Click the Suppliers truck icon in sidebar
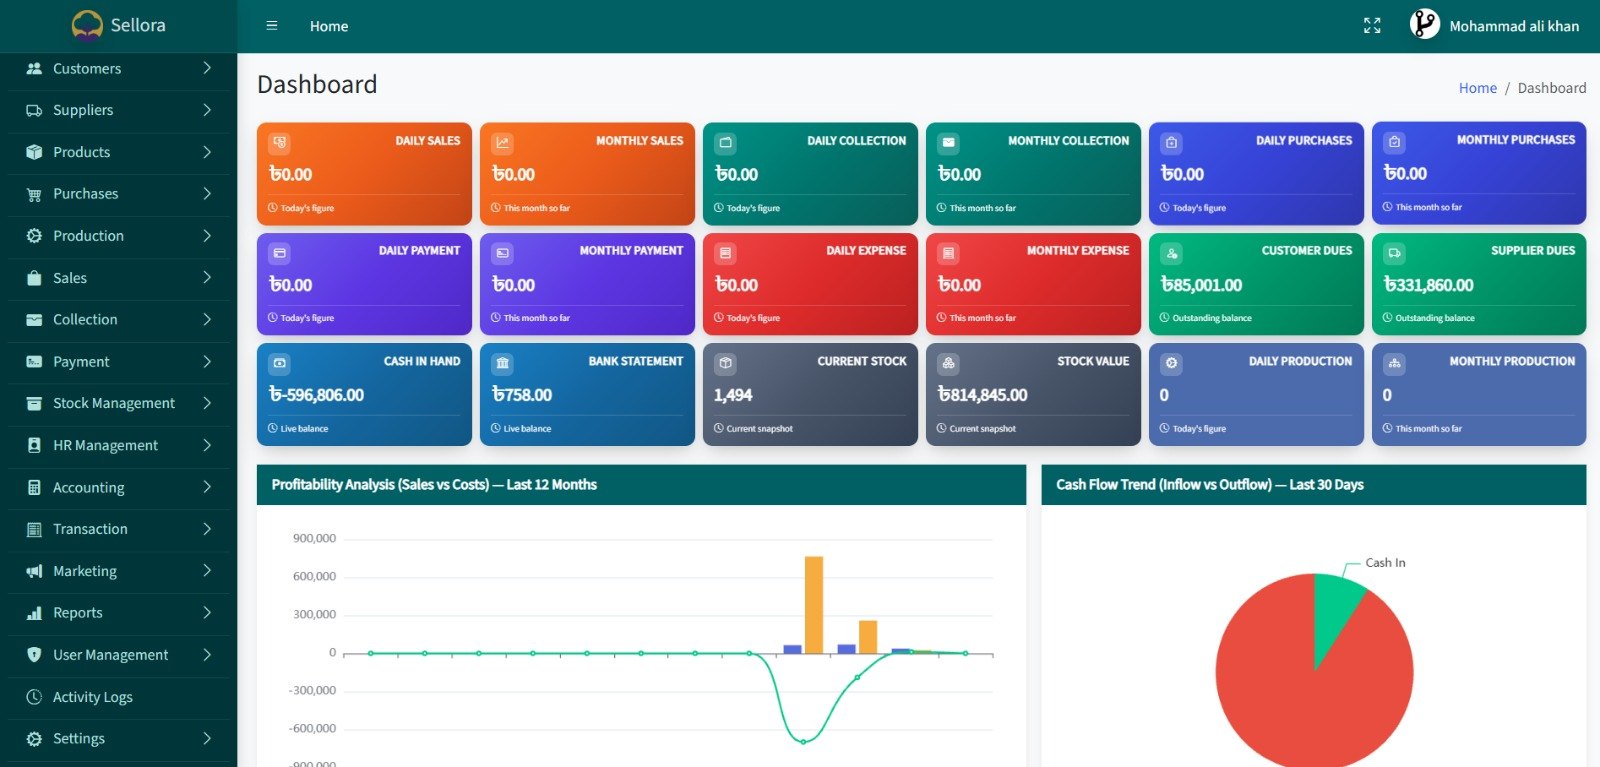 [x=34, y=110]
